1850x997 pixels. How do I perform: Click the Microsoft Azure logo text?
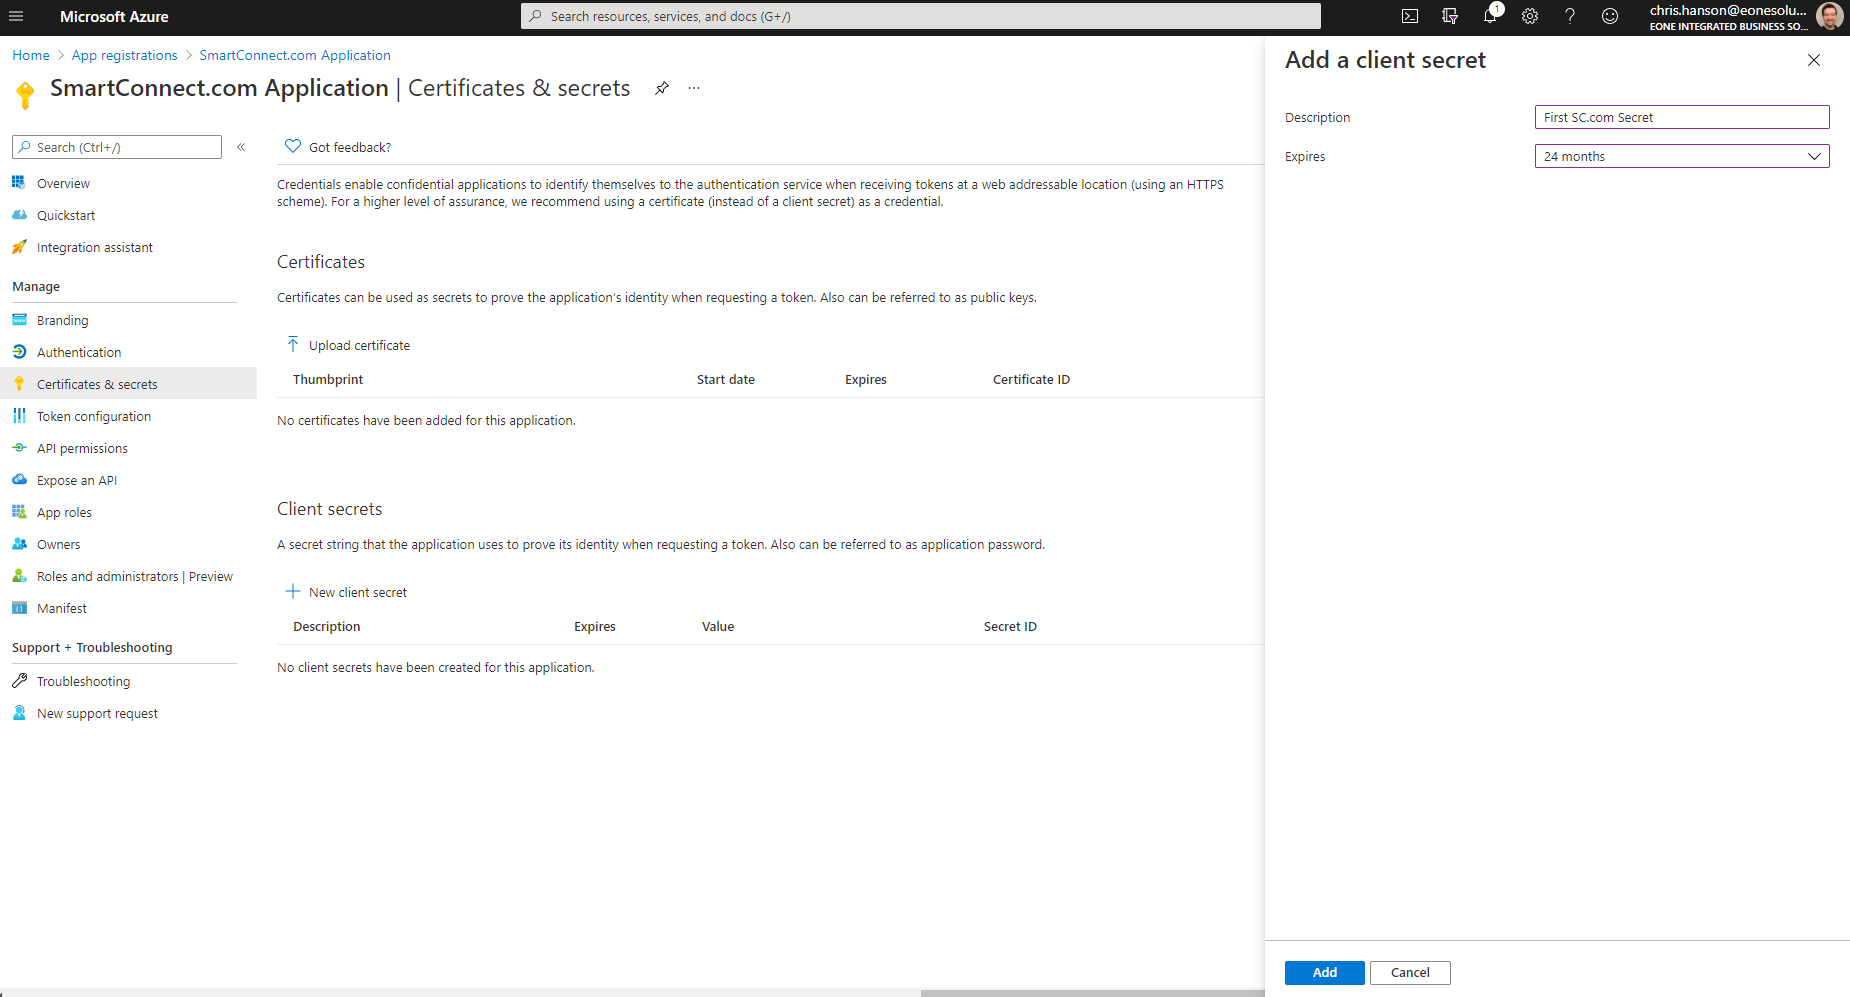[x=114, y=16]
